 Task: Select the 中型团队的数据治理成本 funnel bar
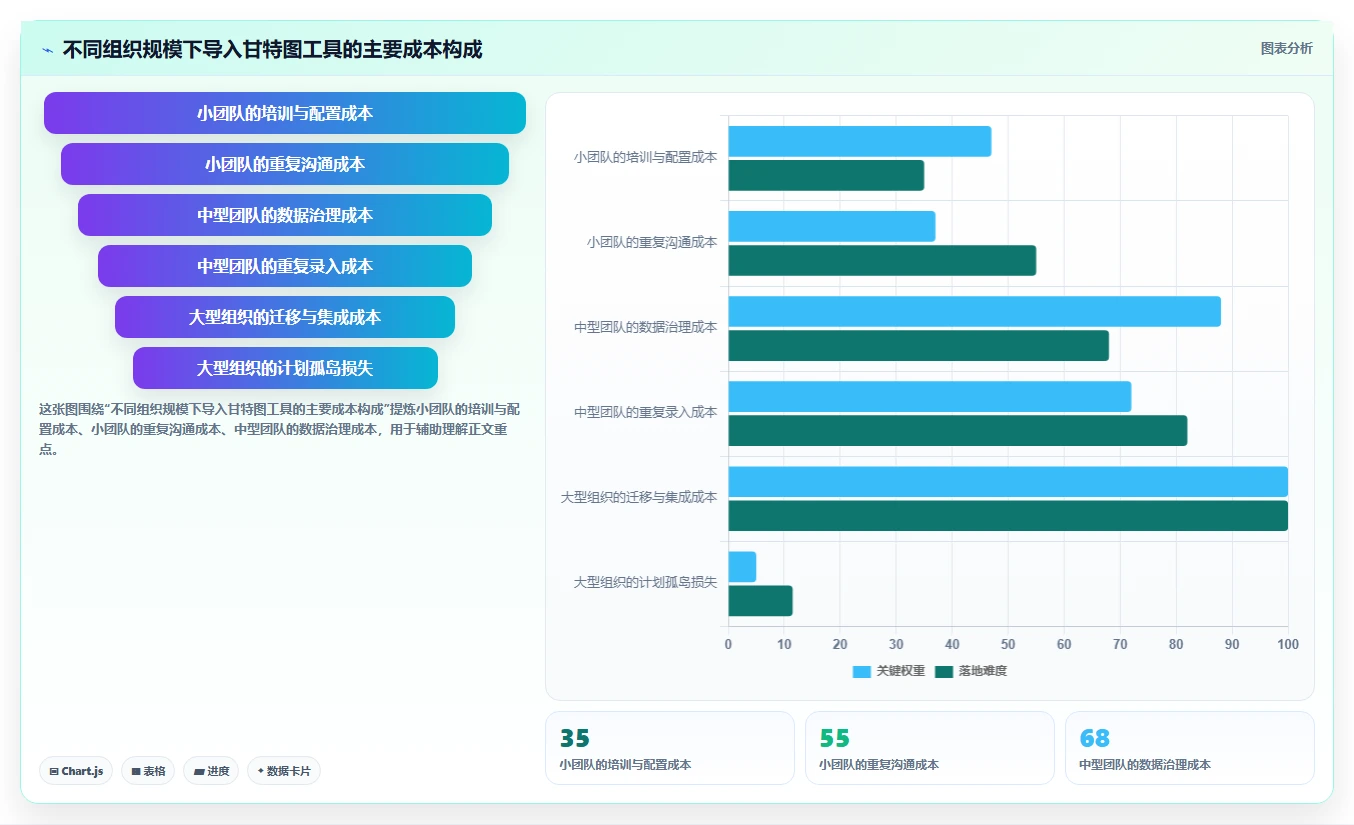(285, 215)
